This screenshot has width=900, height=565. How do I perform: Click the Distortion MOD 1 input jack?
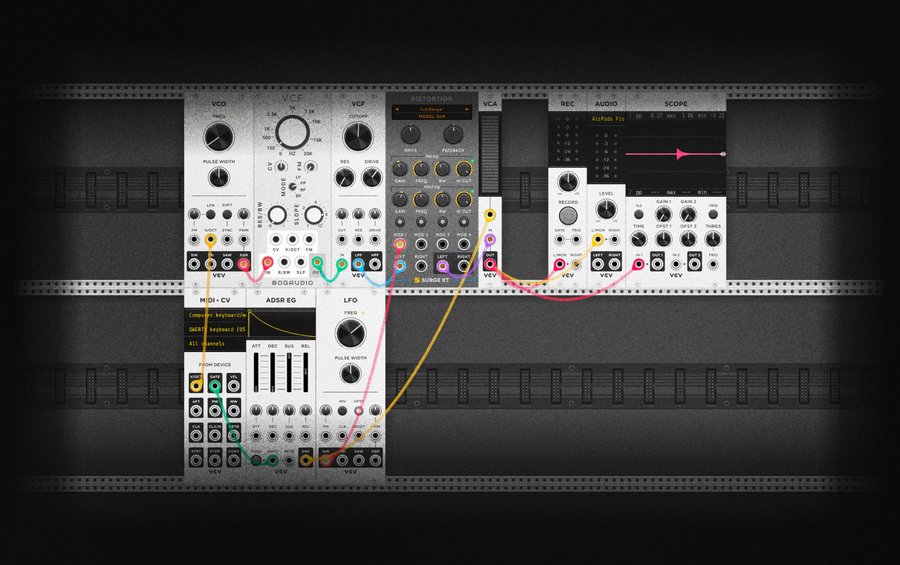400,245
